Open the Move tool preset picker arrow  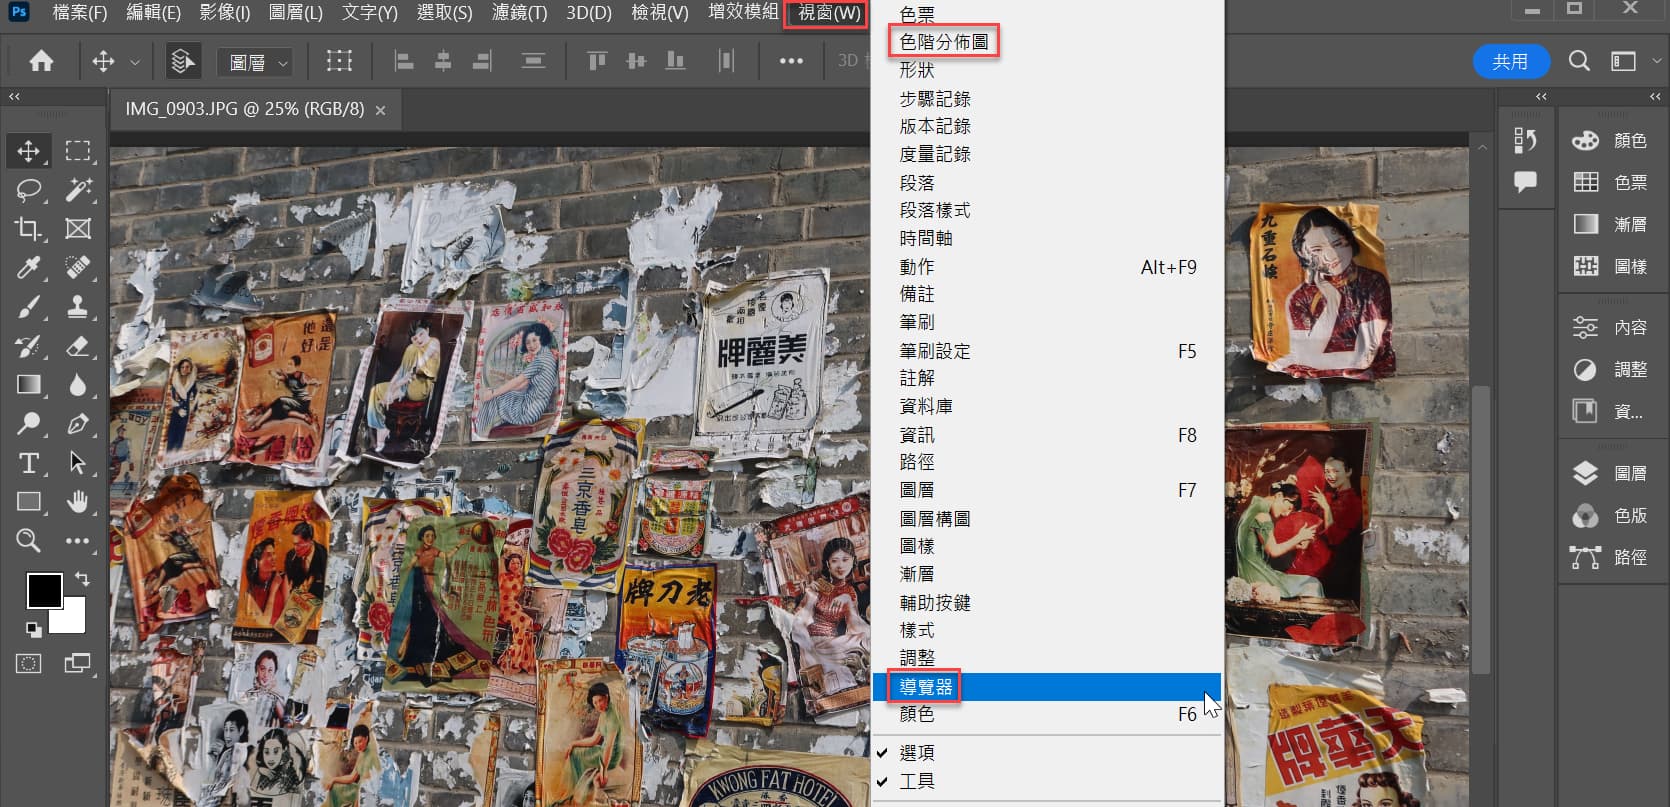pos(134,62)
